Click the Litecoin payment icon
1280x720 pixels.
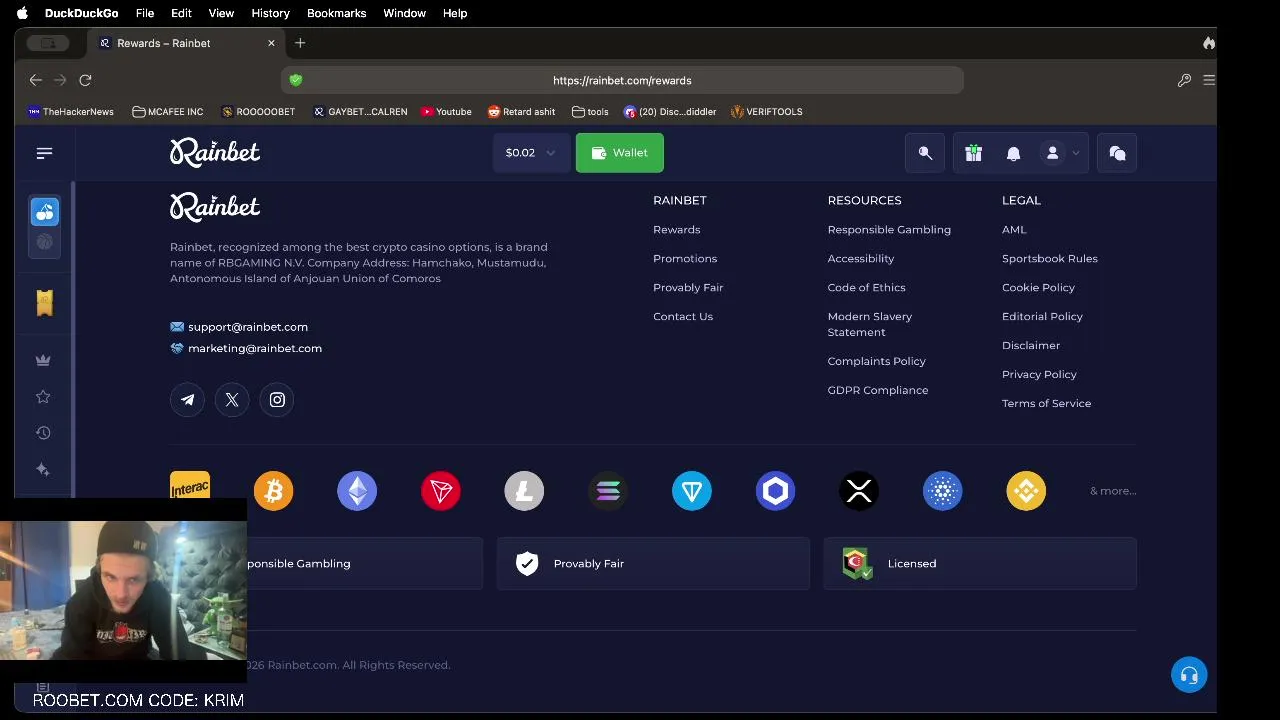(524, 491)
